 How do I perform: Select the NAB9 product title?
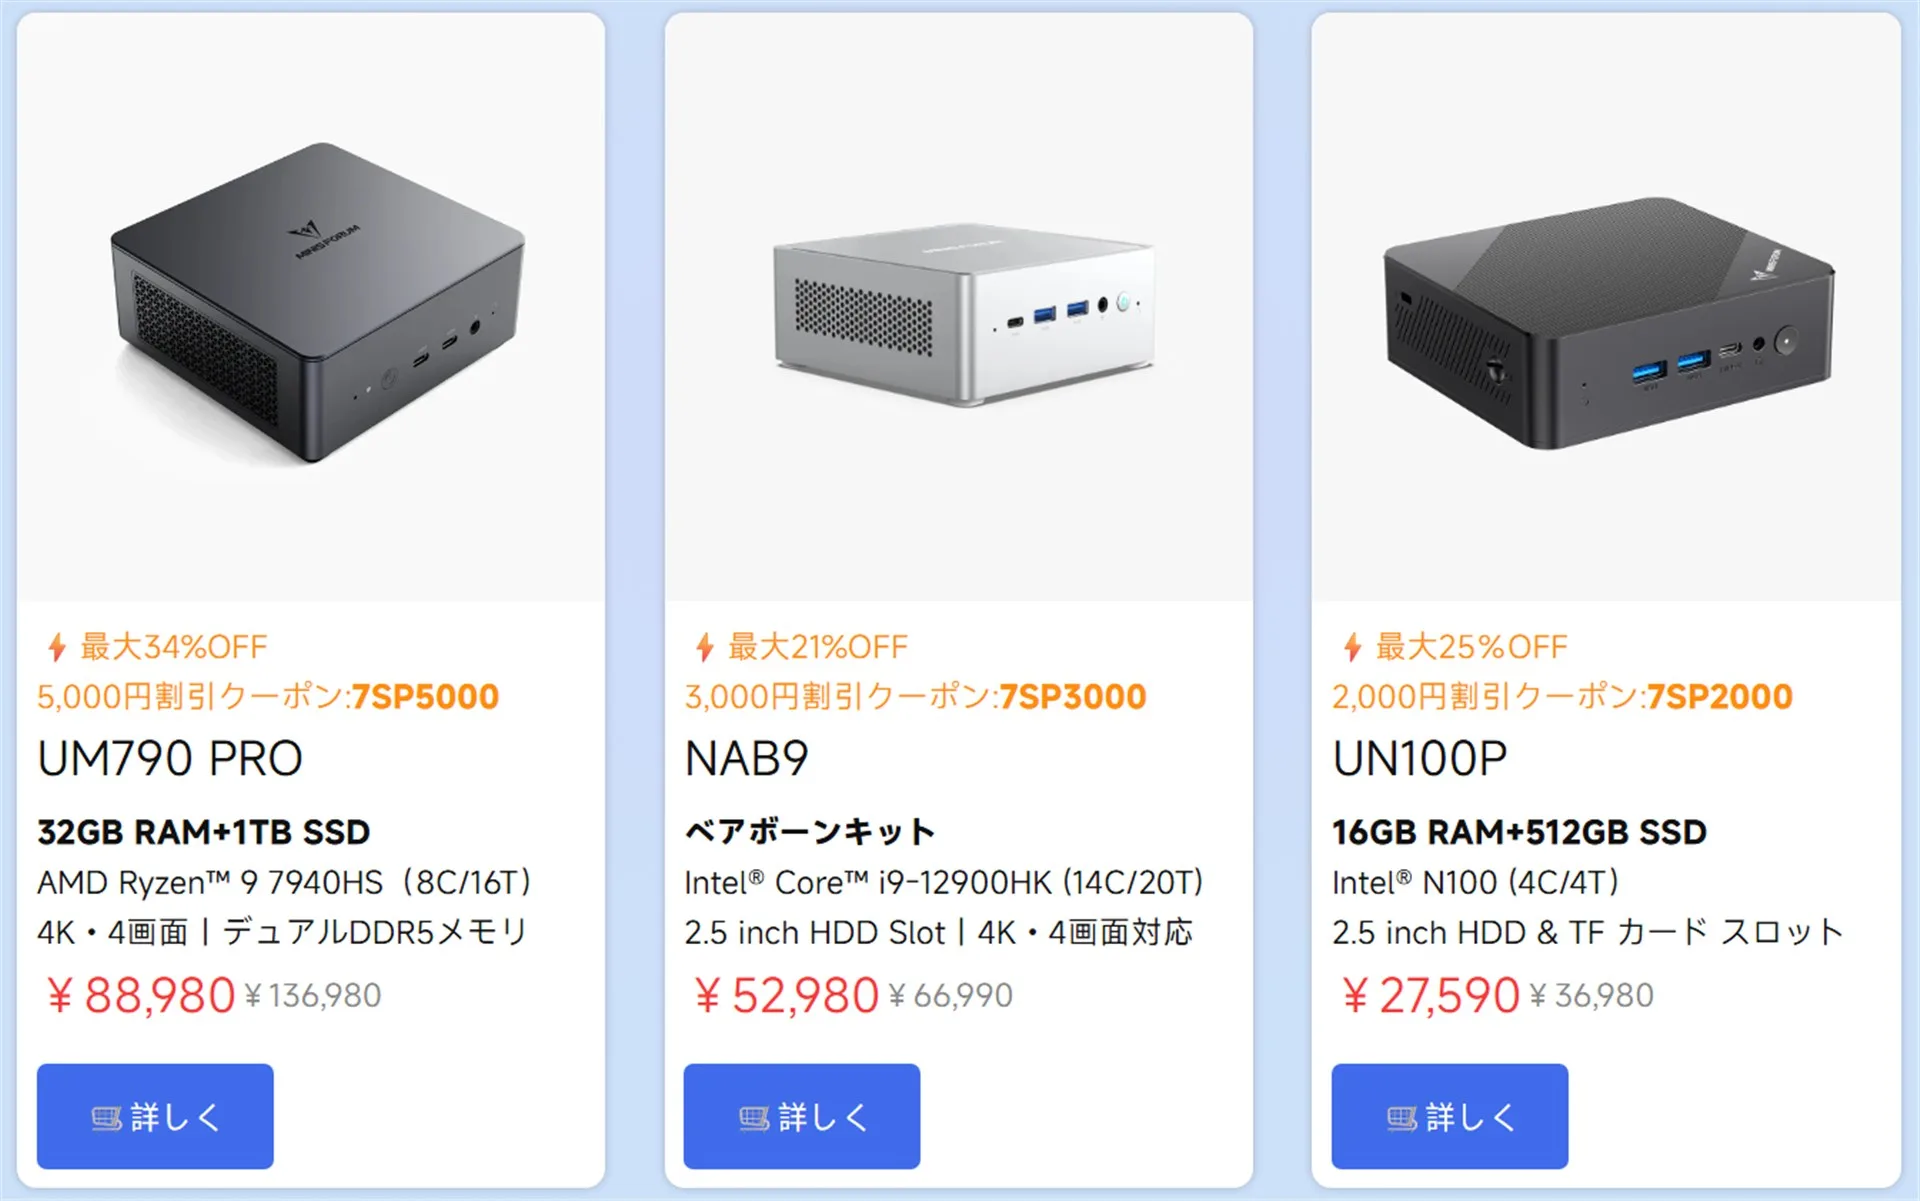(747, 759)
